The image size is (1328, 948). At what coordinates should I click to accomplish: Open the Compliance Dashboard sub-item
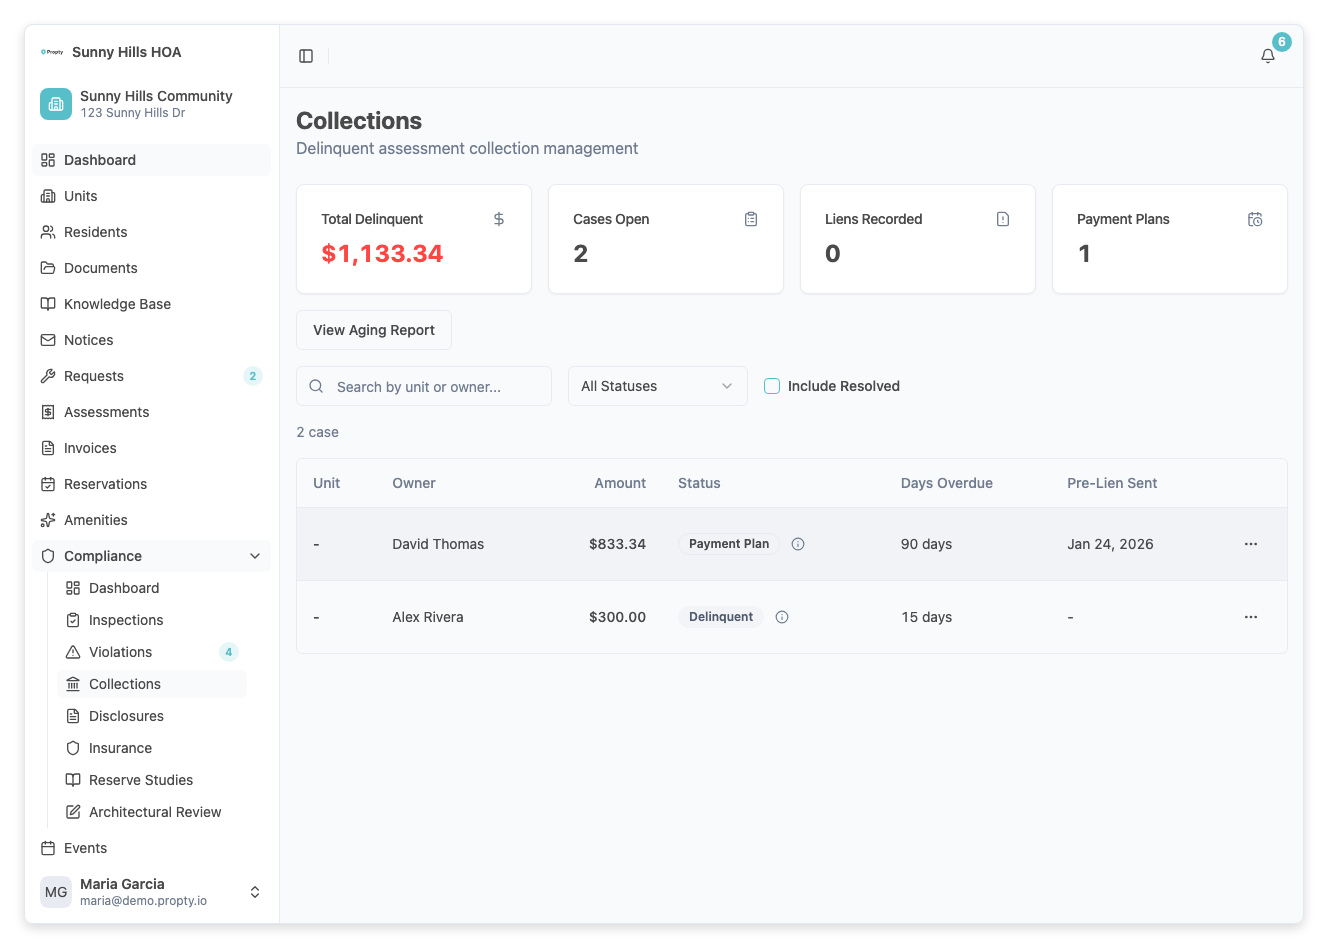click(x=152, y=588)
